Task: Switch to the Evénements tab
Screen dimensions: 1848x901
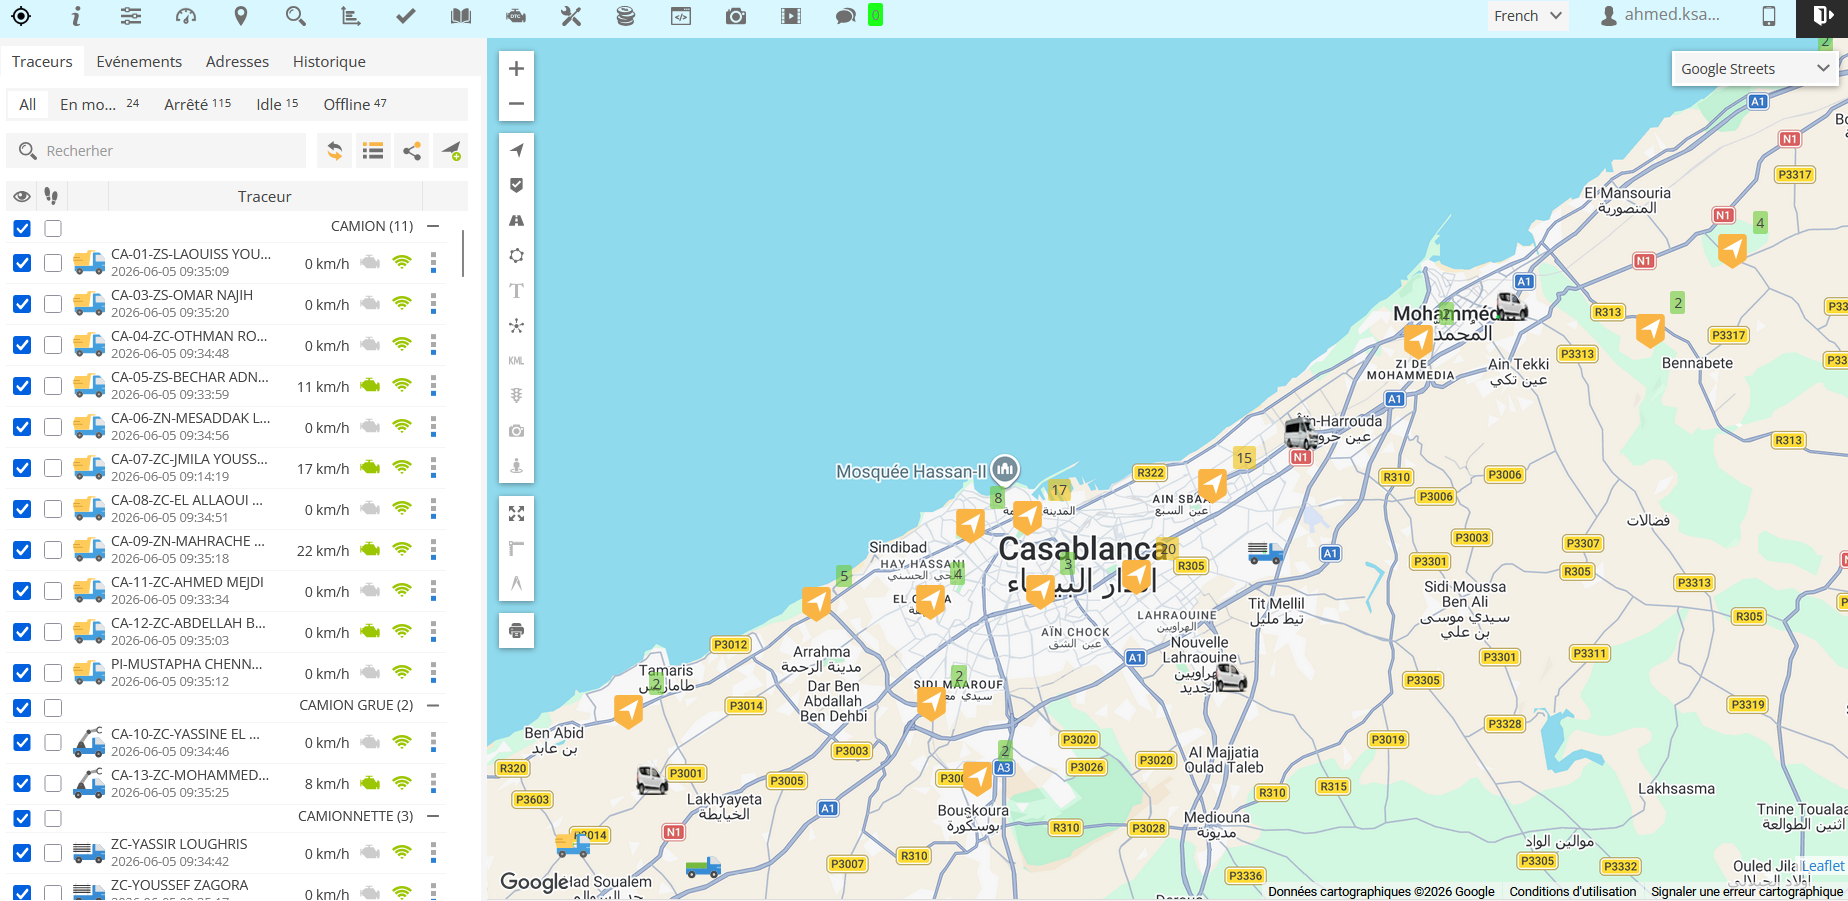Action: (139, 62)
